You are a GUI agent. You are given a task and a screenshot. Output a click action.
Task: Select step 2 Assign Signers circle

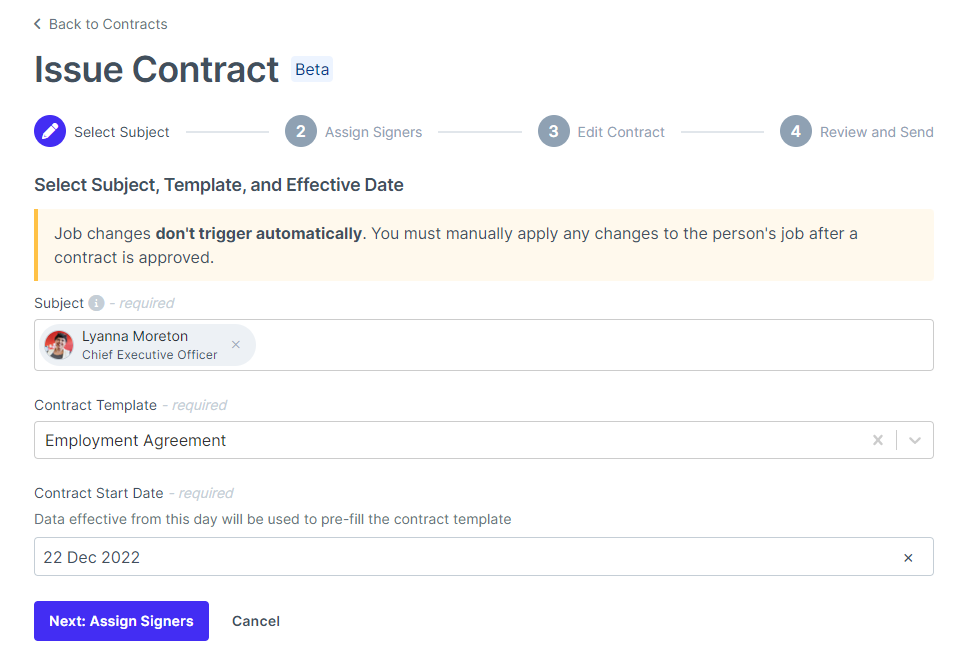coord(301,131)
